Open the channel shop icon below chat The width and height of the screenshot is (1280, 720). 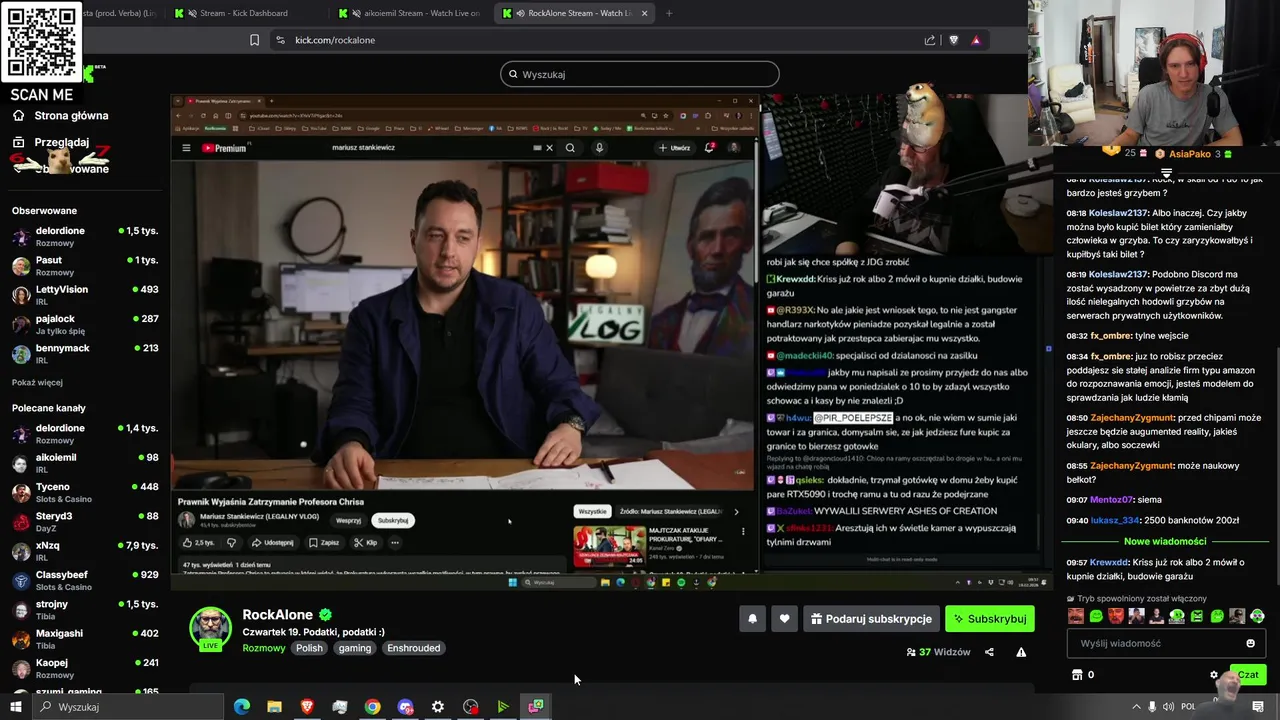coord(1077,675)
